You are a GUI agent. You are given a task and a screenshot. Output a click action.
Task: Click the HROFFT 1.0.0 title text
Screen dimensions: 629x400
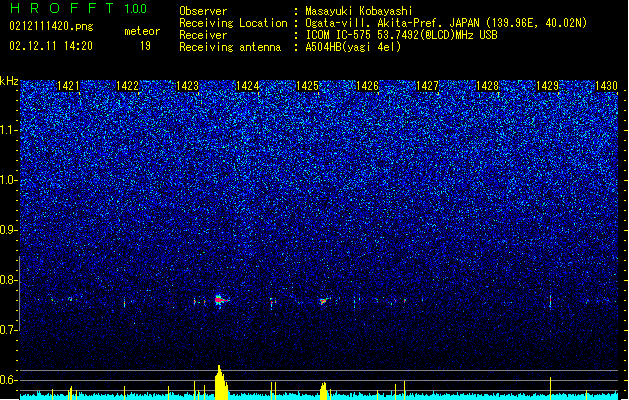click(x=78, y=8)
